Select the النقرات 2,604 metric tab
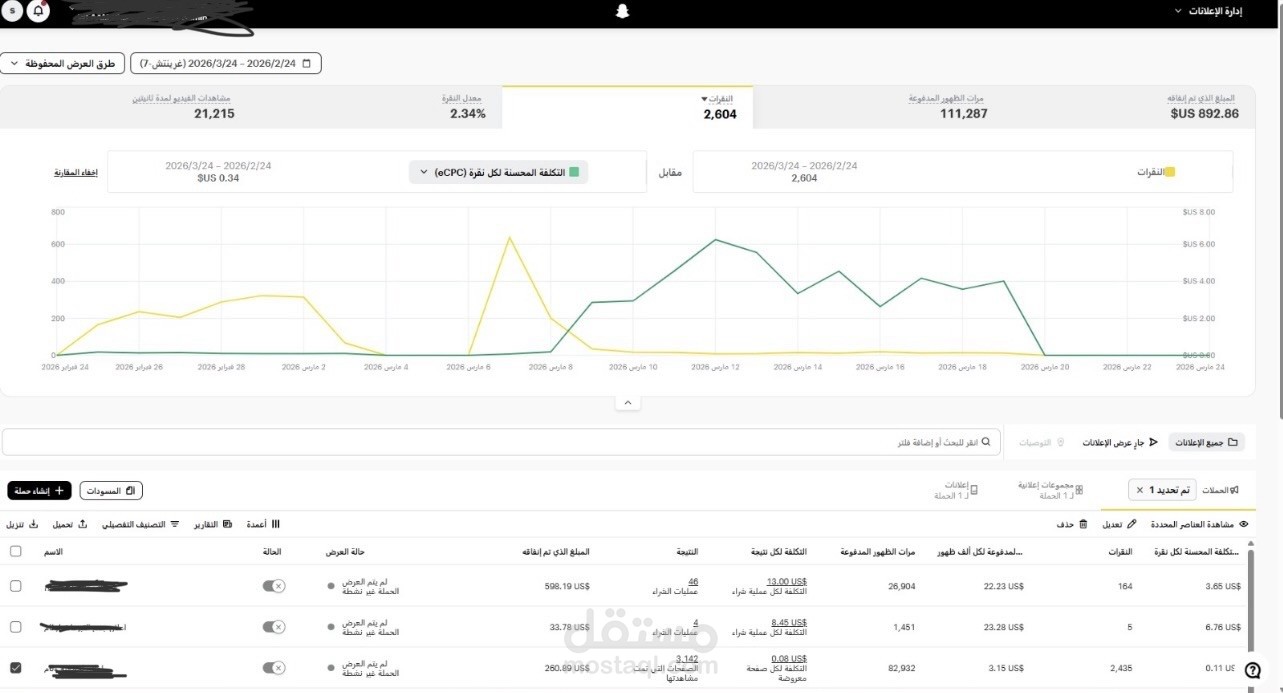The image size is (1283, 693). click(x=627, y=107)
